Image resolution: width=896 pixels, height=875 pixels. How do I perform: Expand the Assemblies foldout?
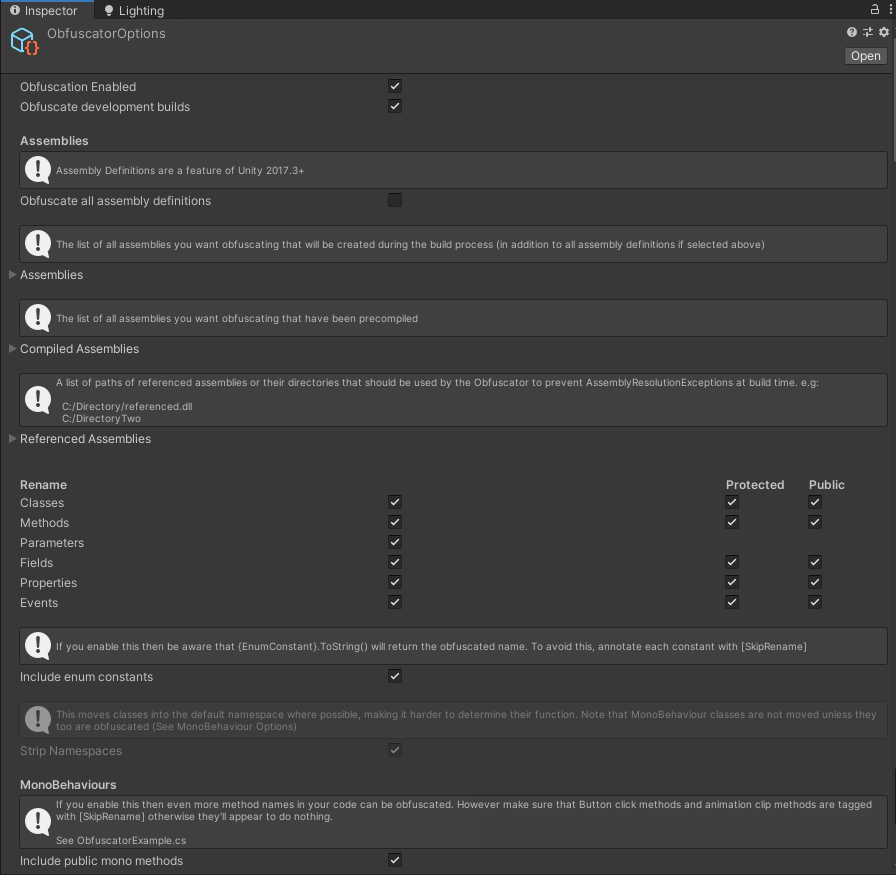pyautogui.click(x=10, y=275)
